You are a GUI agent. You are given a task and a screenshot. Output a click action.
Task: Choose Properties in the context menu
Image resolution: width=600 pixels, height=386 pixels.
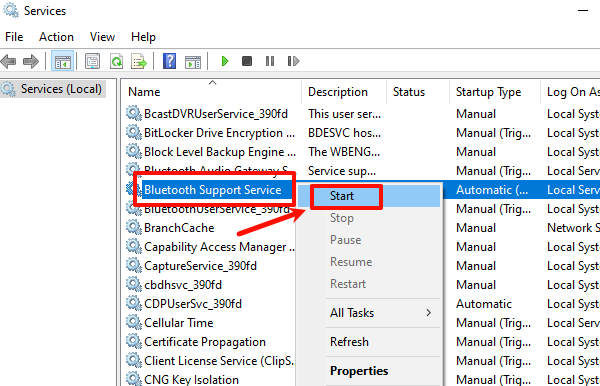[359, 371]
